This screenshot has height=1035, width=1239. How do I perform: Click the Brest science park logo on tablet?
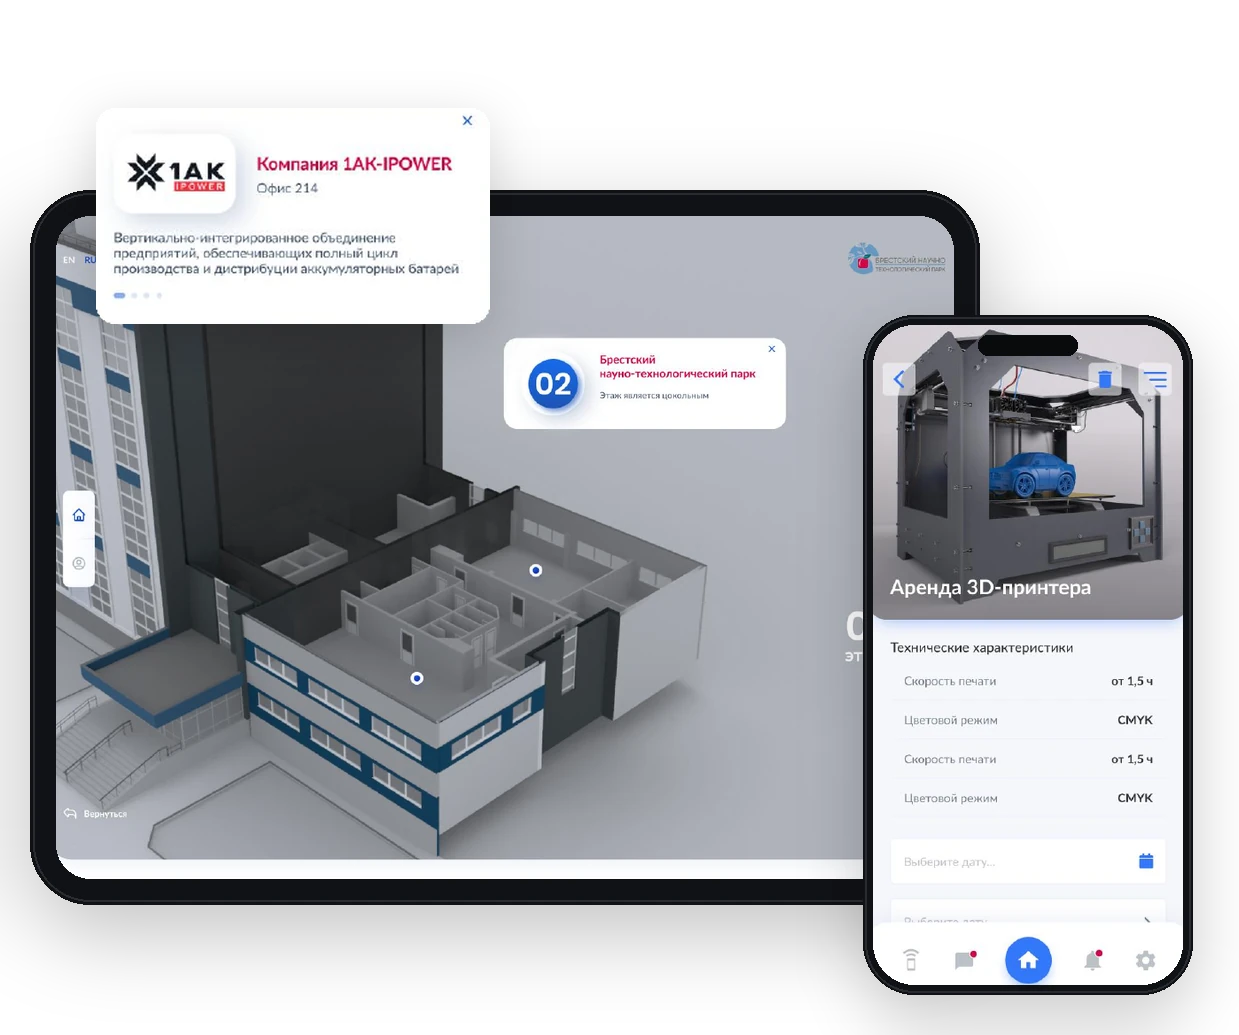coord(897,259)
